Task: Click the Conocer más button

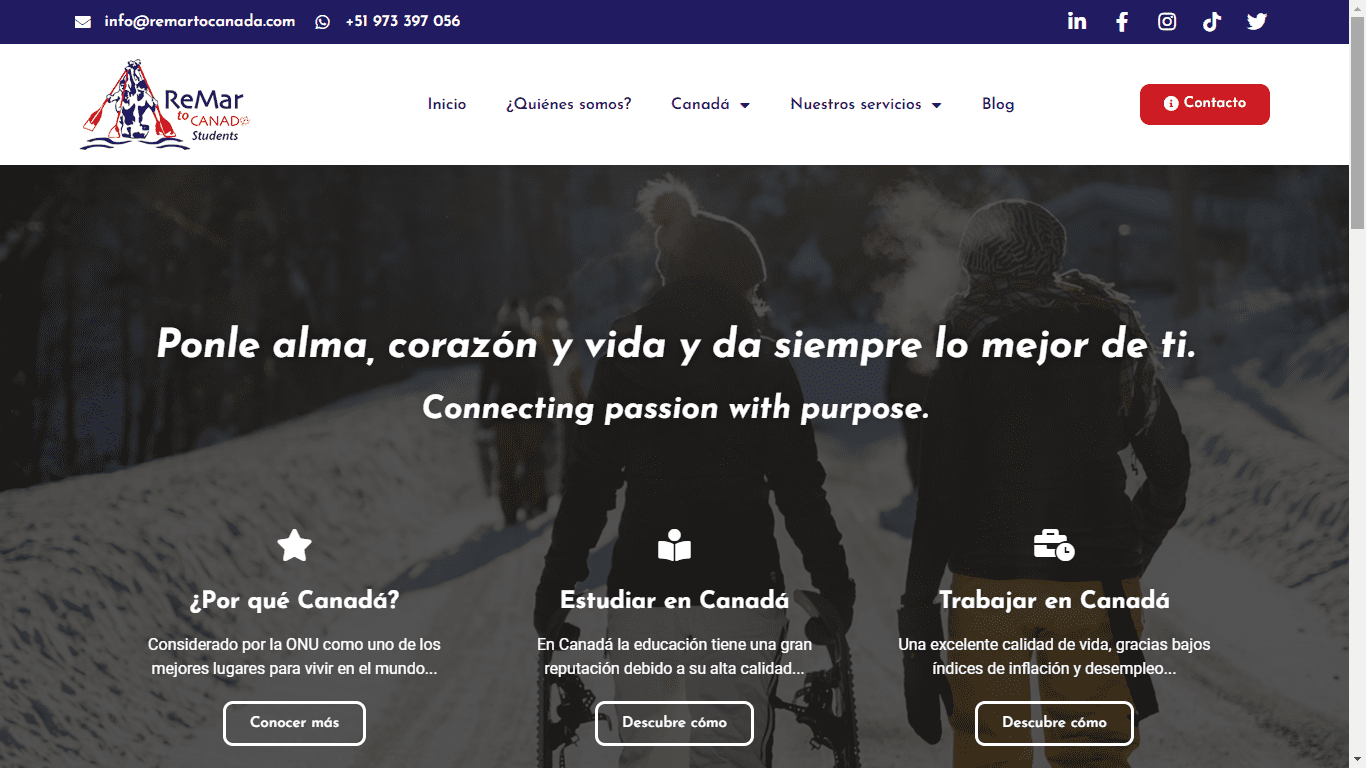Action: (x=294, y=723)
